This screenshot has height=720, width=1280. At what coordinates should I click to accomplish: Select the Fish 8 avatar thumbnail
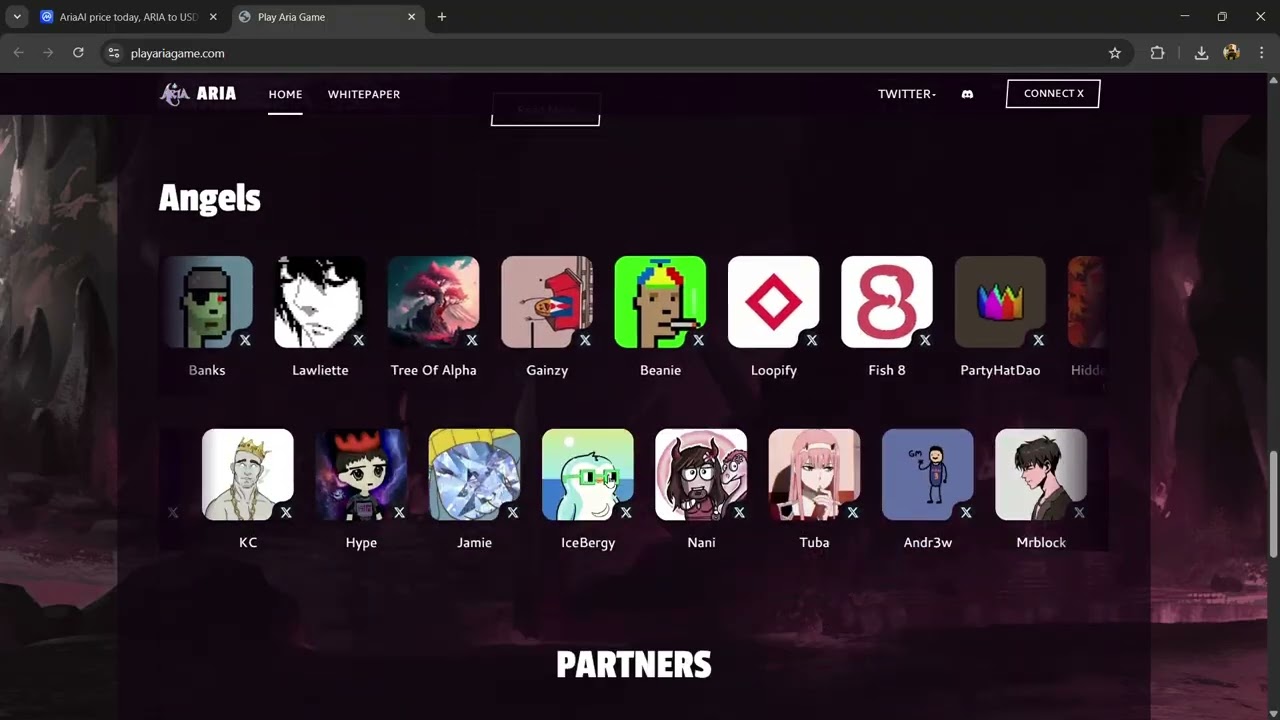887,302
